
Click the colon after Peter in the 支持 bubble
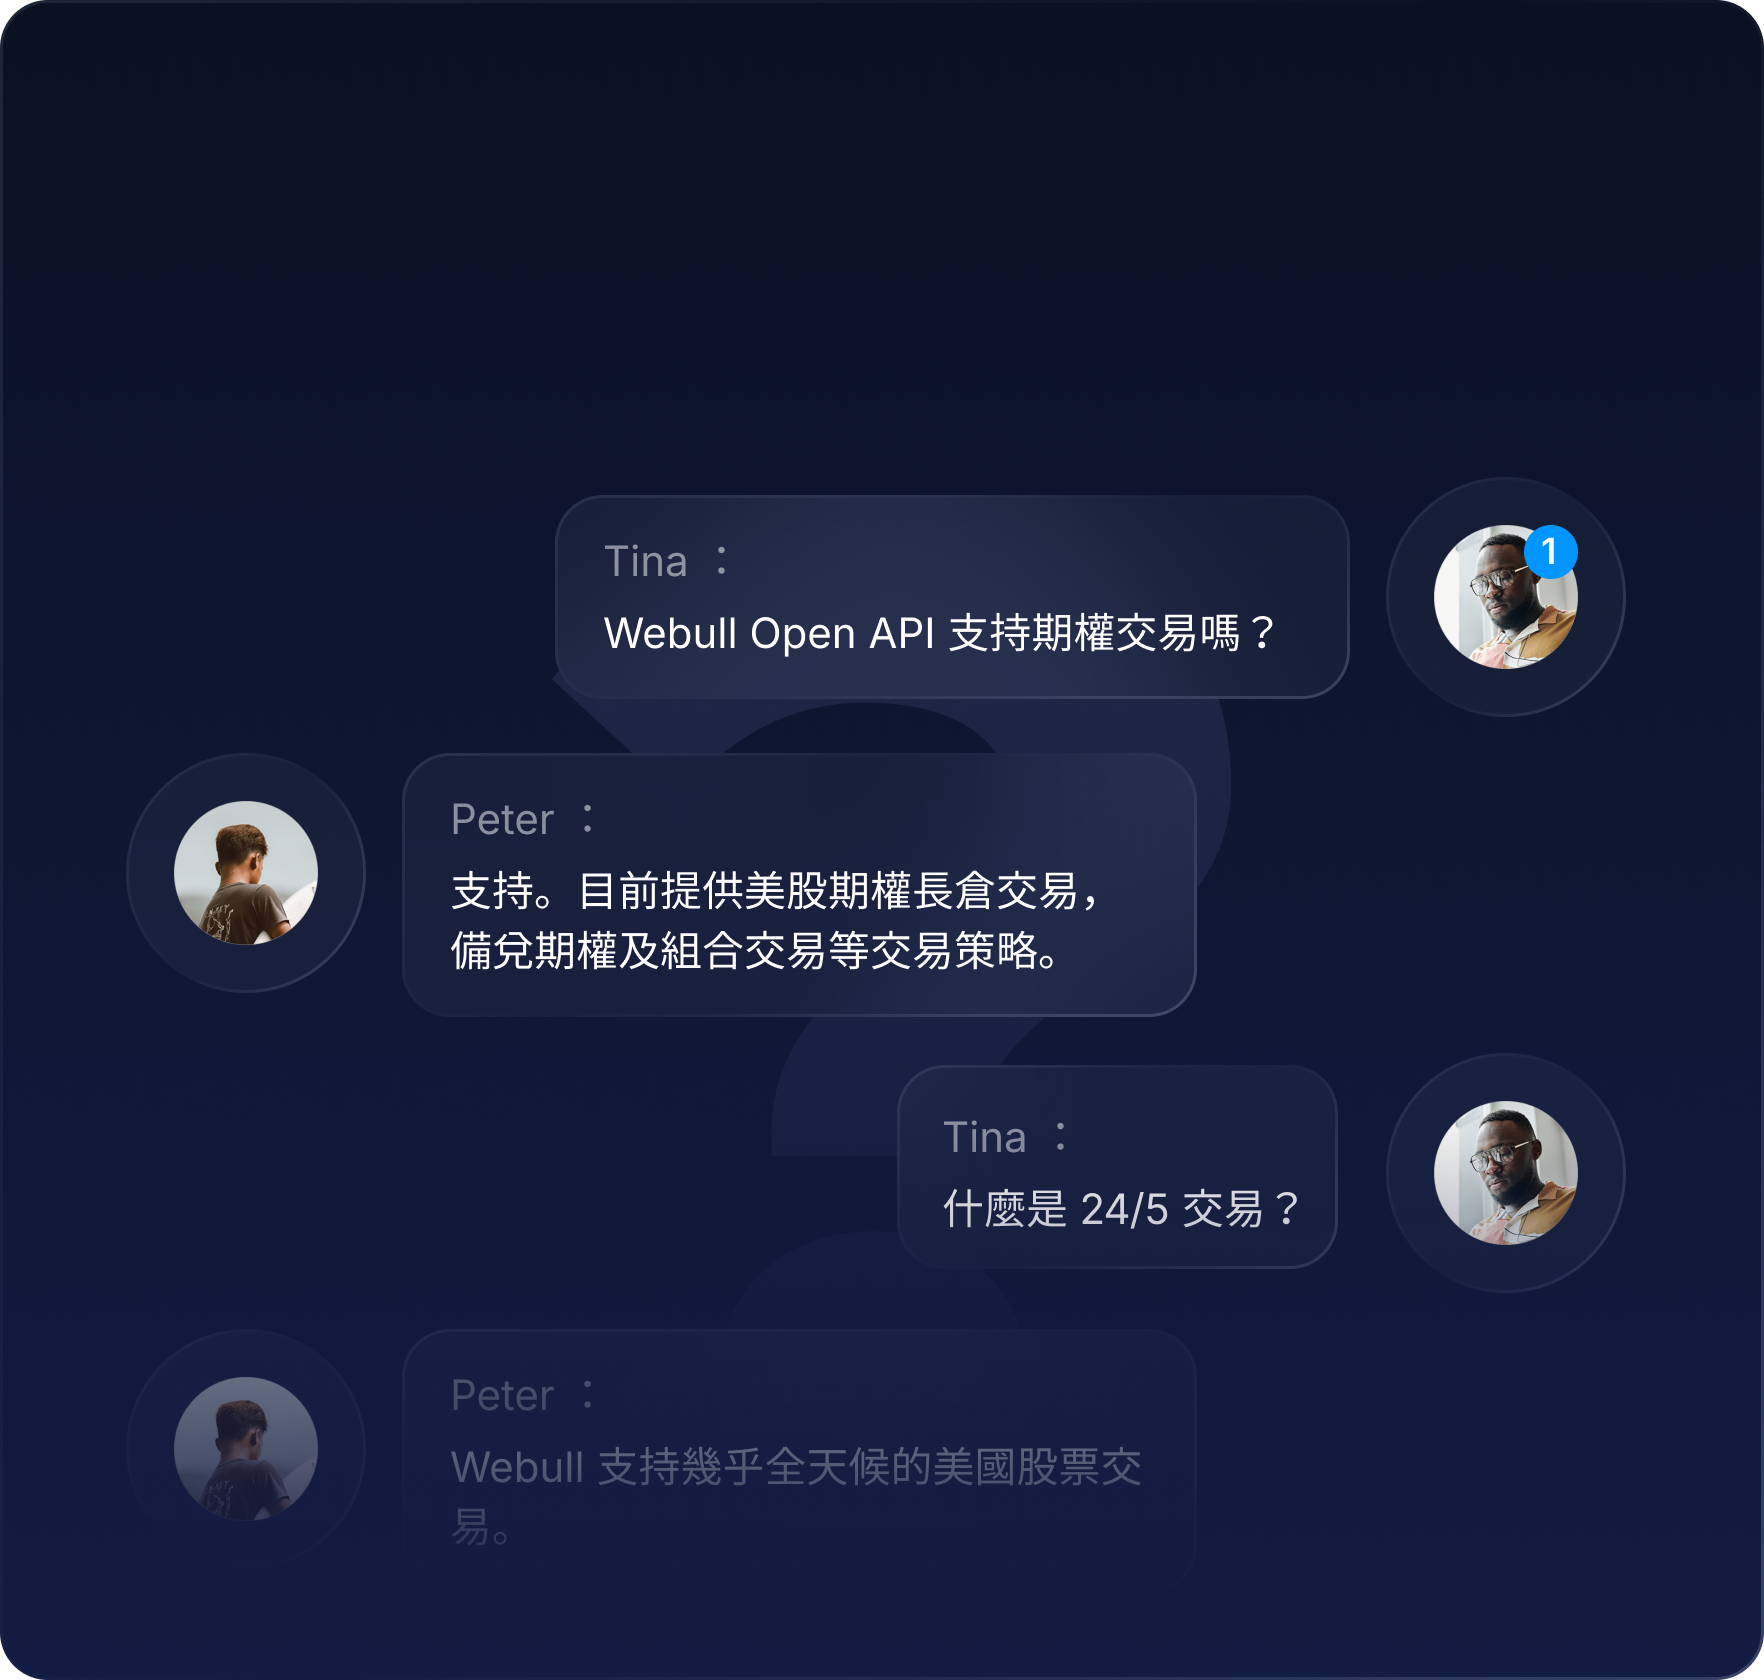click(588, 819)
